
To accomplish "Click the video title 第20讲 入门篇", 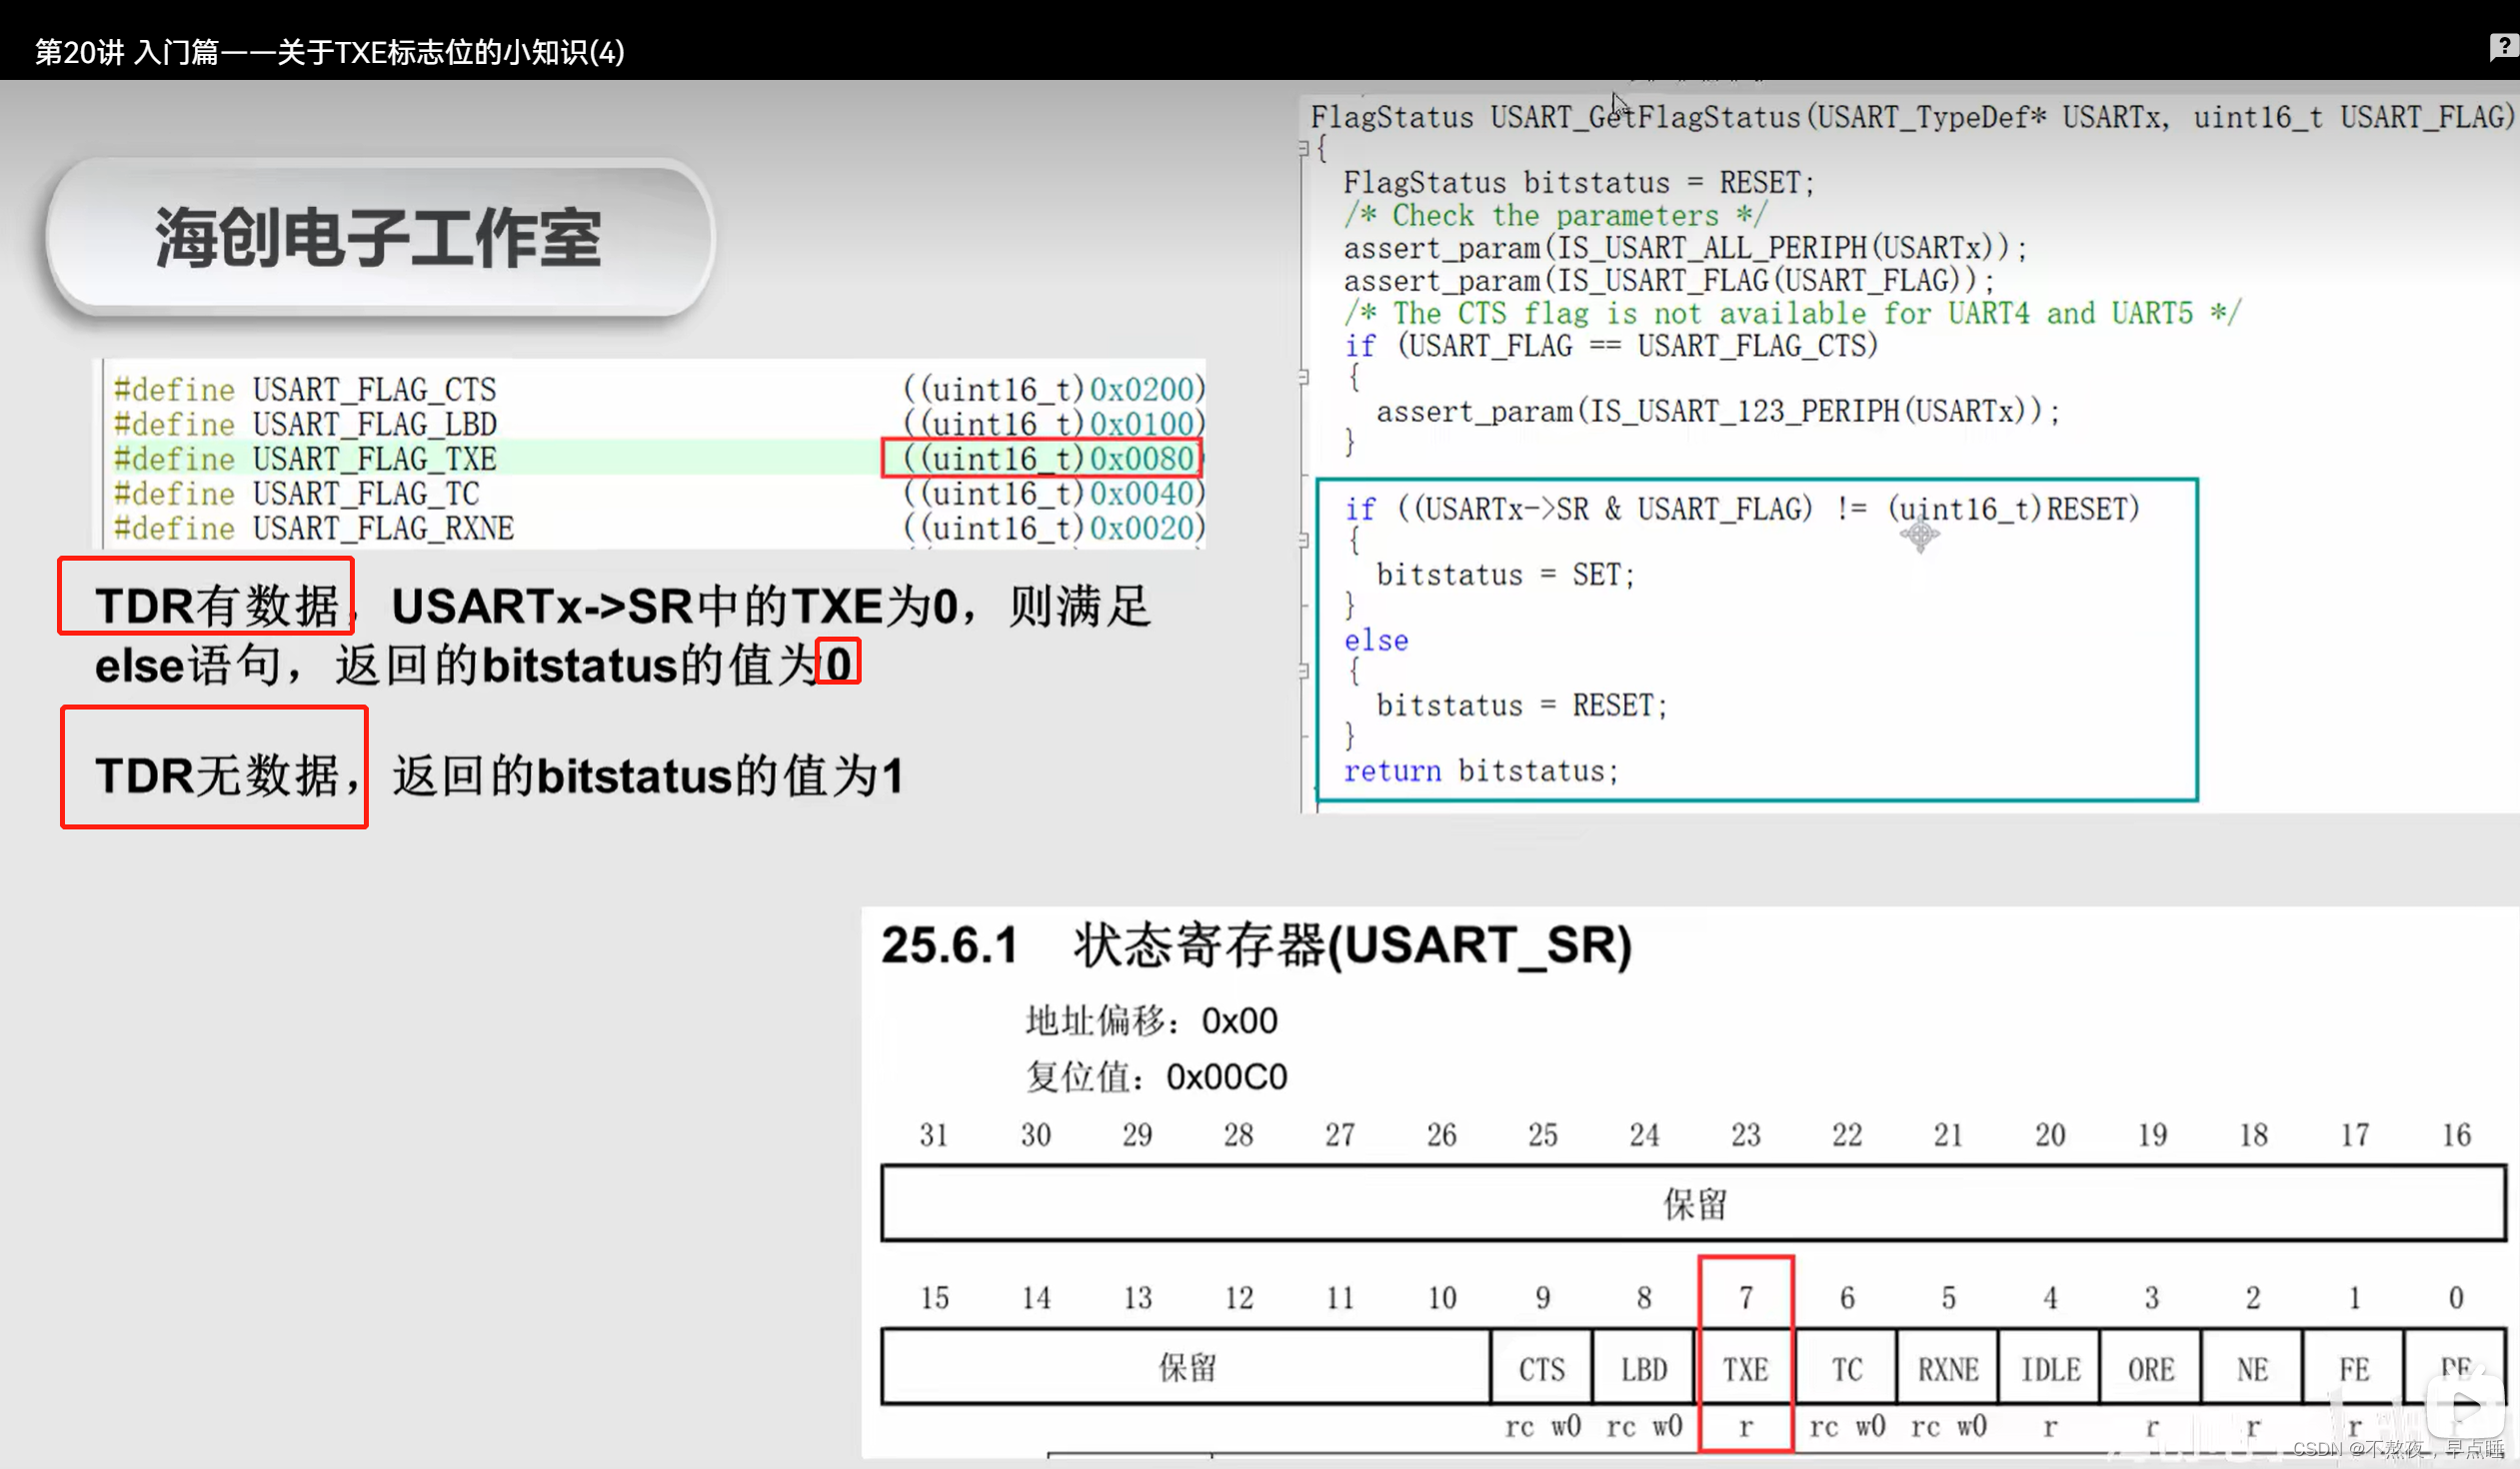I will (330, 52).
